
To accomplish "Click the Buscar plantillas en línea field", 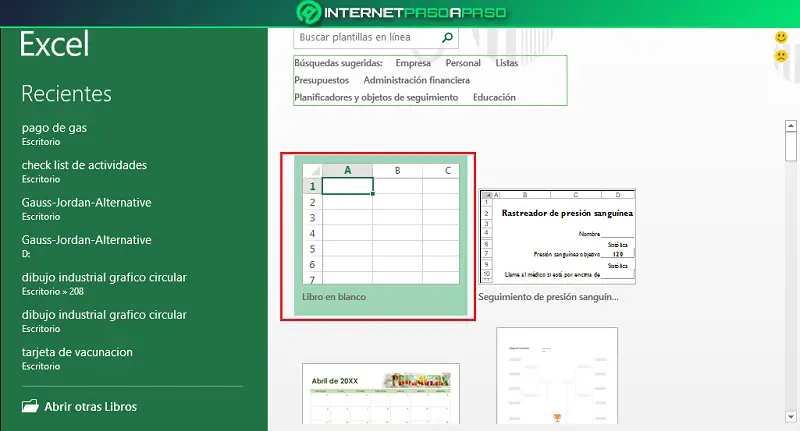I will pos(376,37).
